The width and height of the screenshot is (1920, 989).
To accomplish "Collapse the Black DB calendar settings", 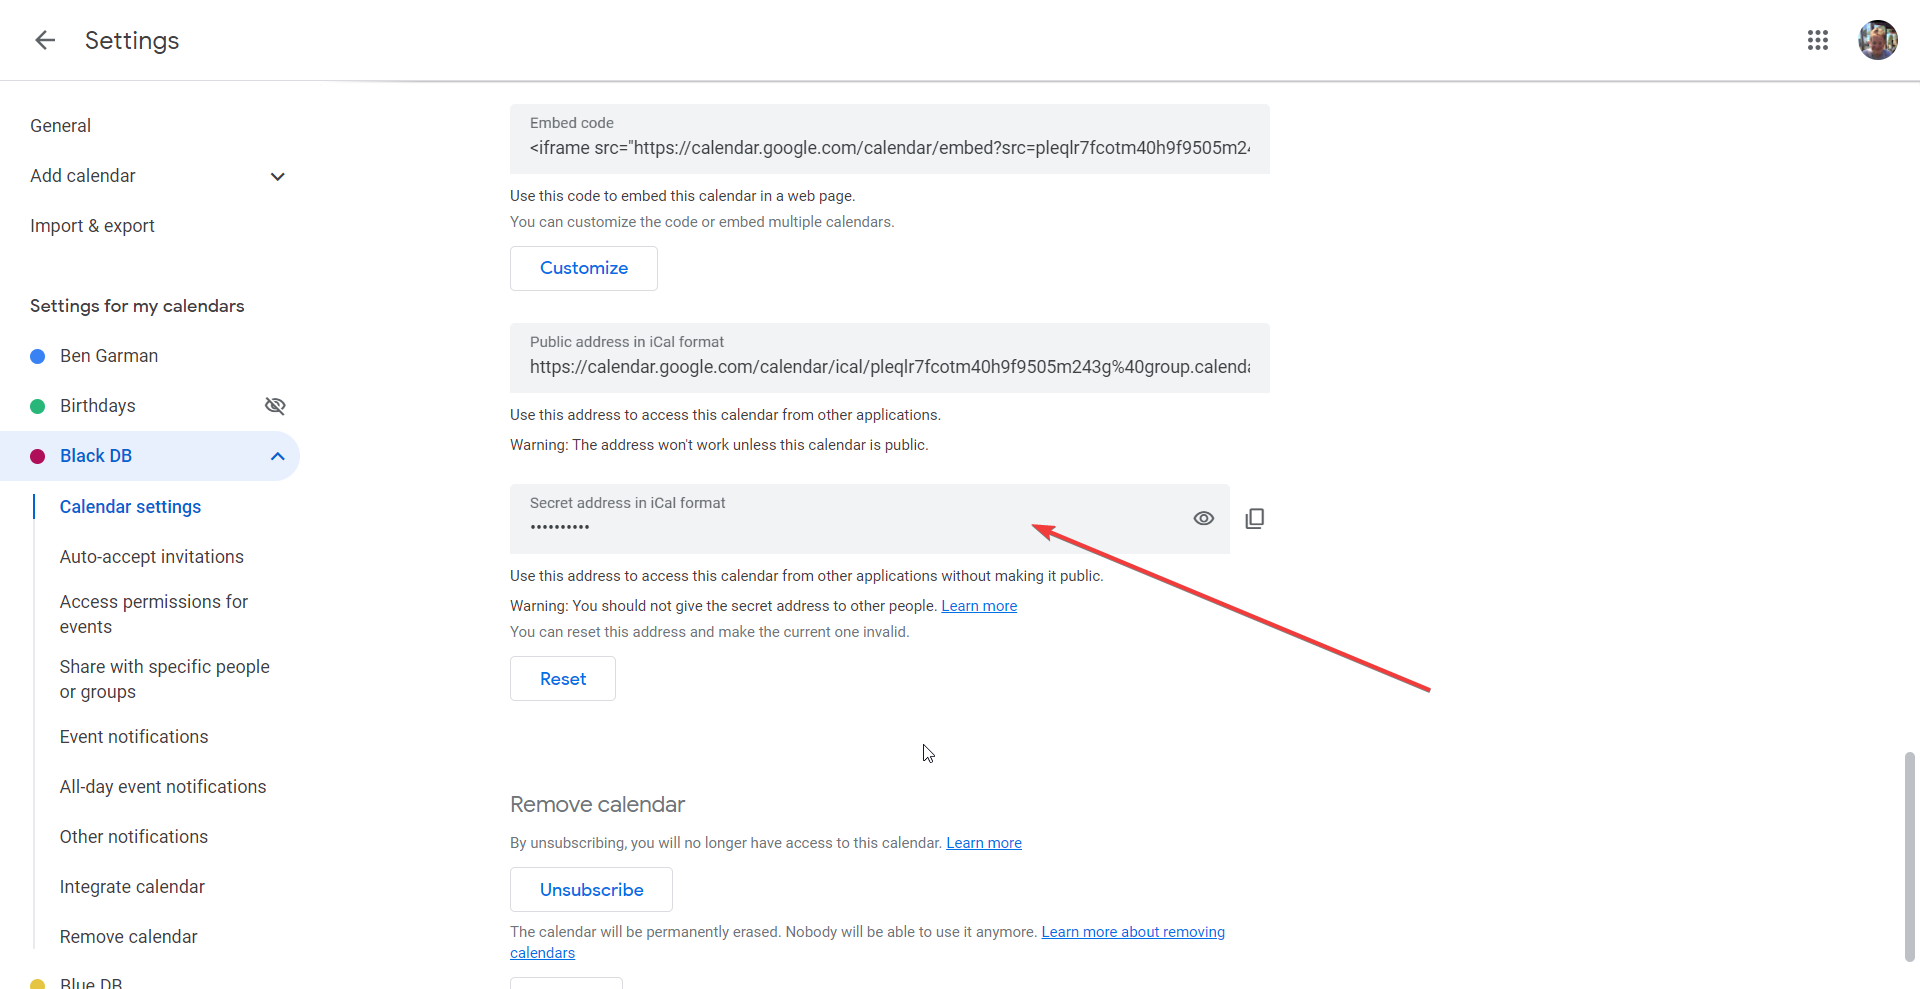I will click(x=278, y=457).
